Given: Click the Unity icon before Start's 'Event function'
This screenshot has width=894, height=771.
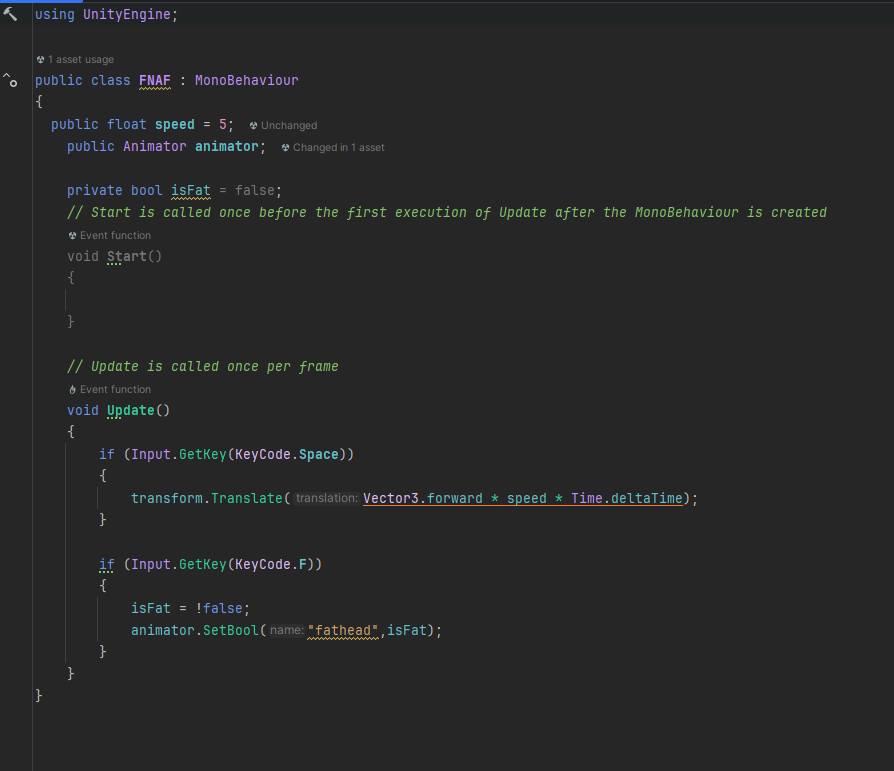Looking at the screenshot, I should (x=72, y=236).
